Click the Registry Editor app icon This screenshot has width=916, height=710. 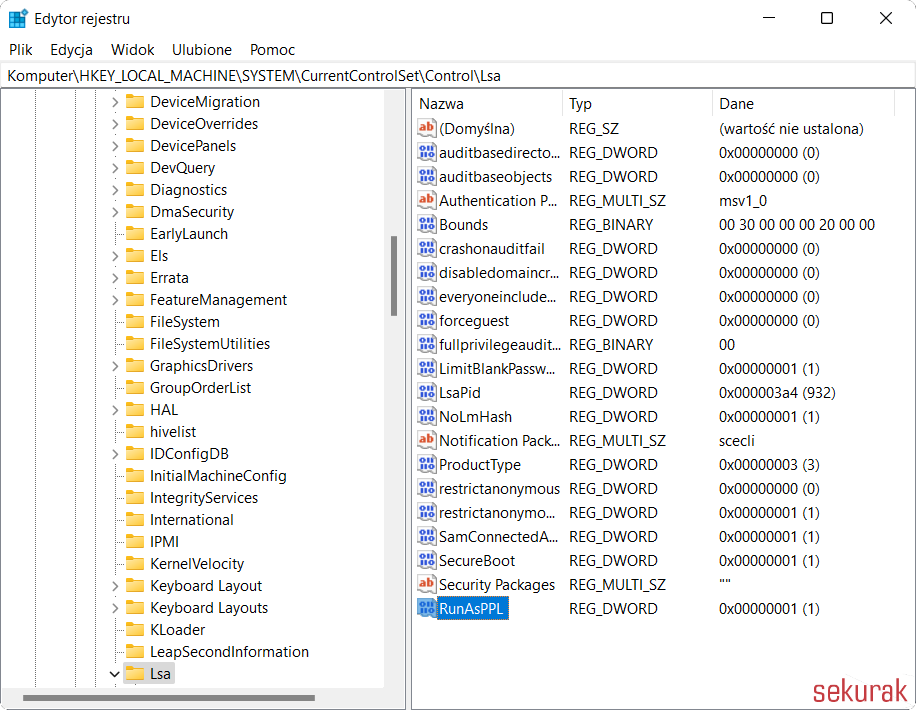pos(18,18)
